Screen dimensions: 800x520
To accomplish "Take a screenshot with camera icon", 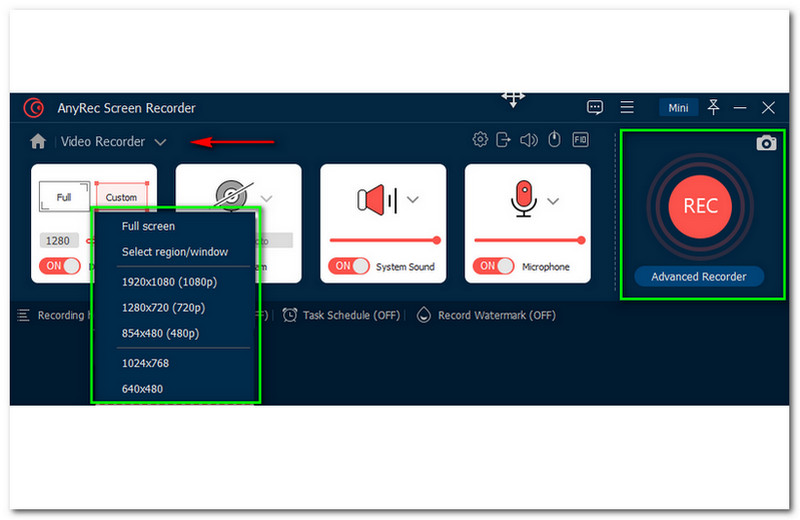I will (766, 143).
